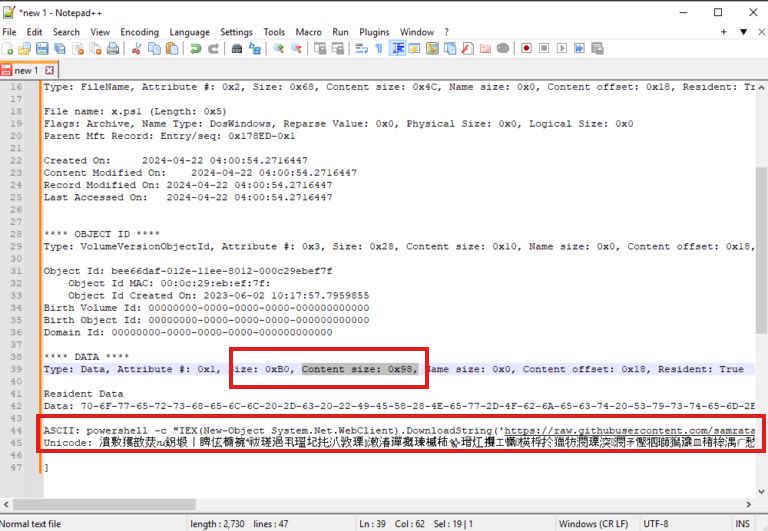Open the User Defined Language icon

414,48
